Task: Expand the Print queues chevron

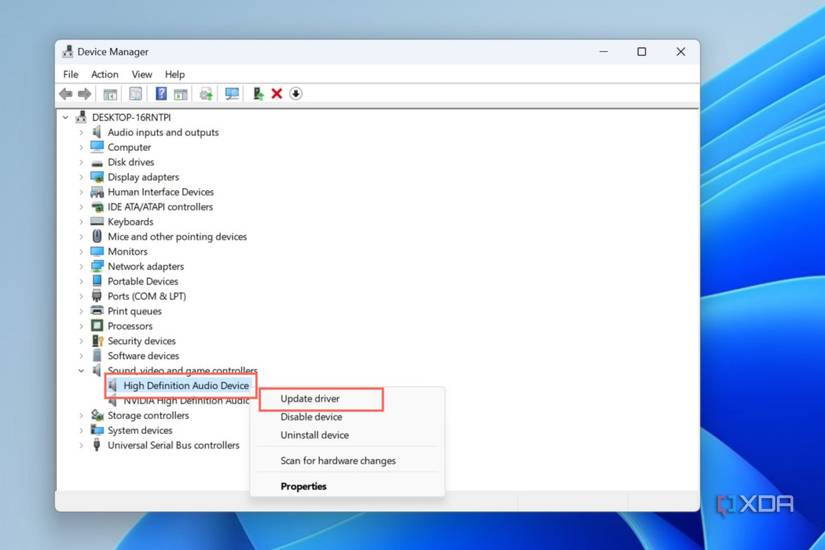Action: 81,311
